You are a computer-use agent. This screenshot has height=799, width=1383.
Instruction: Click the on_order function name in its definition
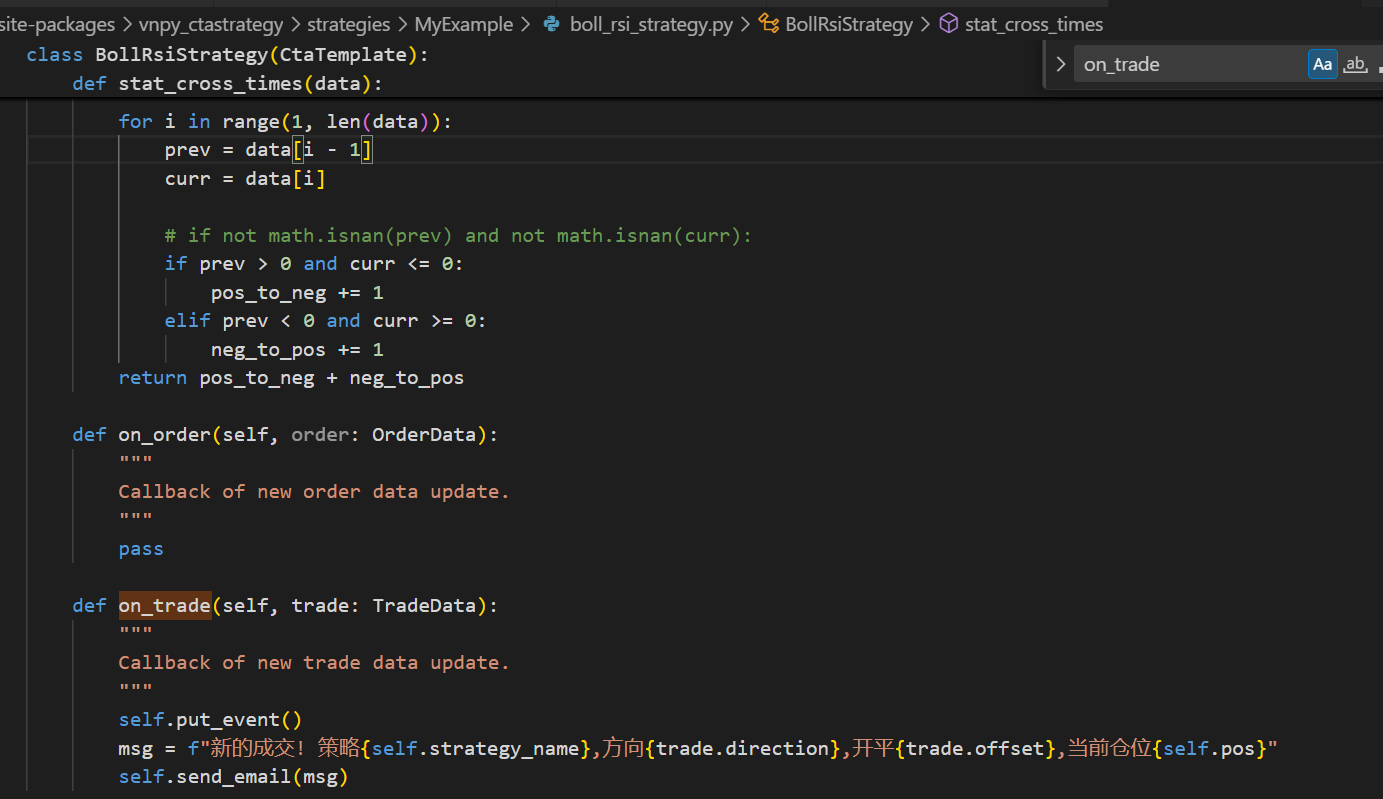click(x=164, y=435)
